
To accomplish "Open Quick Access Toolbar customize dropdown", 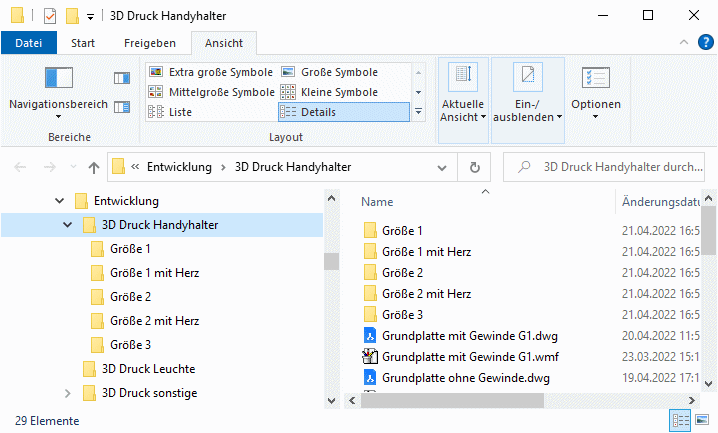I will (x=91, y=17).
